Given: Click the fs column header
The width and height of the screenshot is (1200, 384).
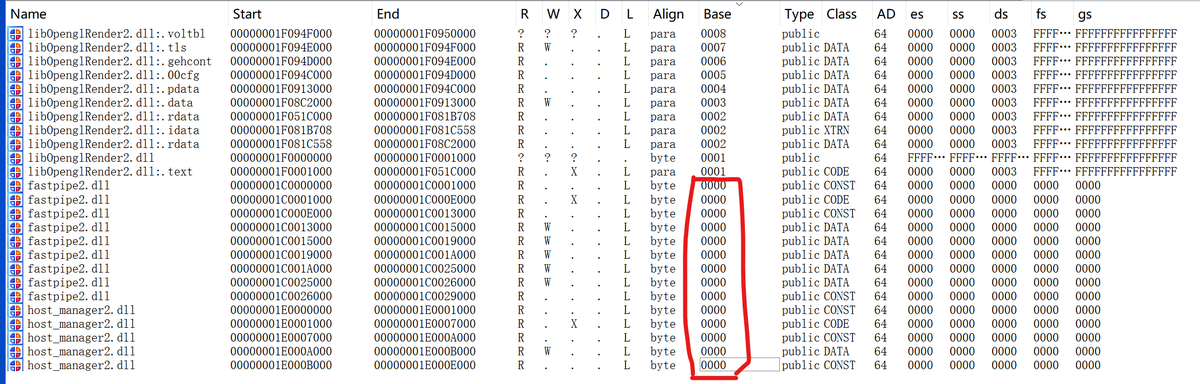Looking at the screenshot, I should 1041,15.
